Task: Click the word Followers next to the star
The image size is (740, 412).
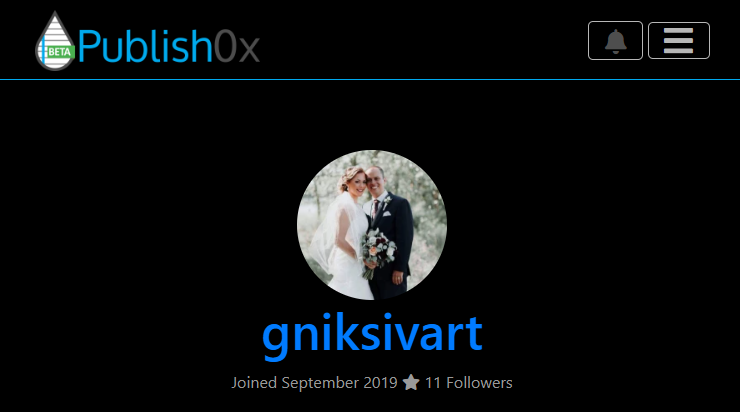Action: 479,382
